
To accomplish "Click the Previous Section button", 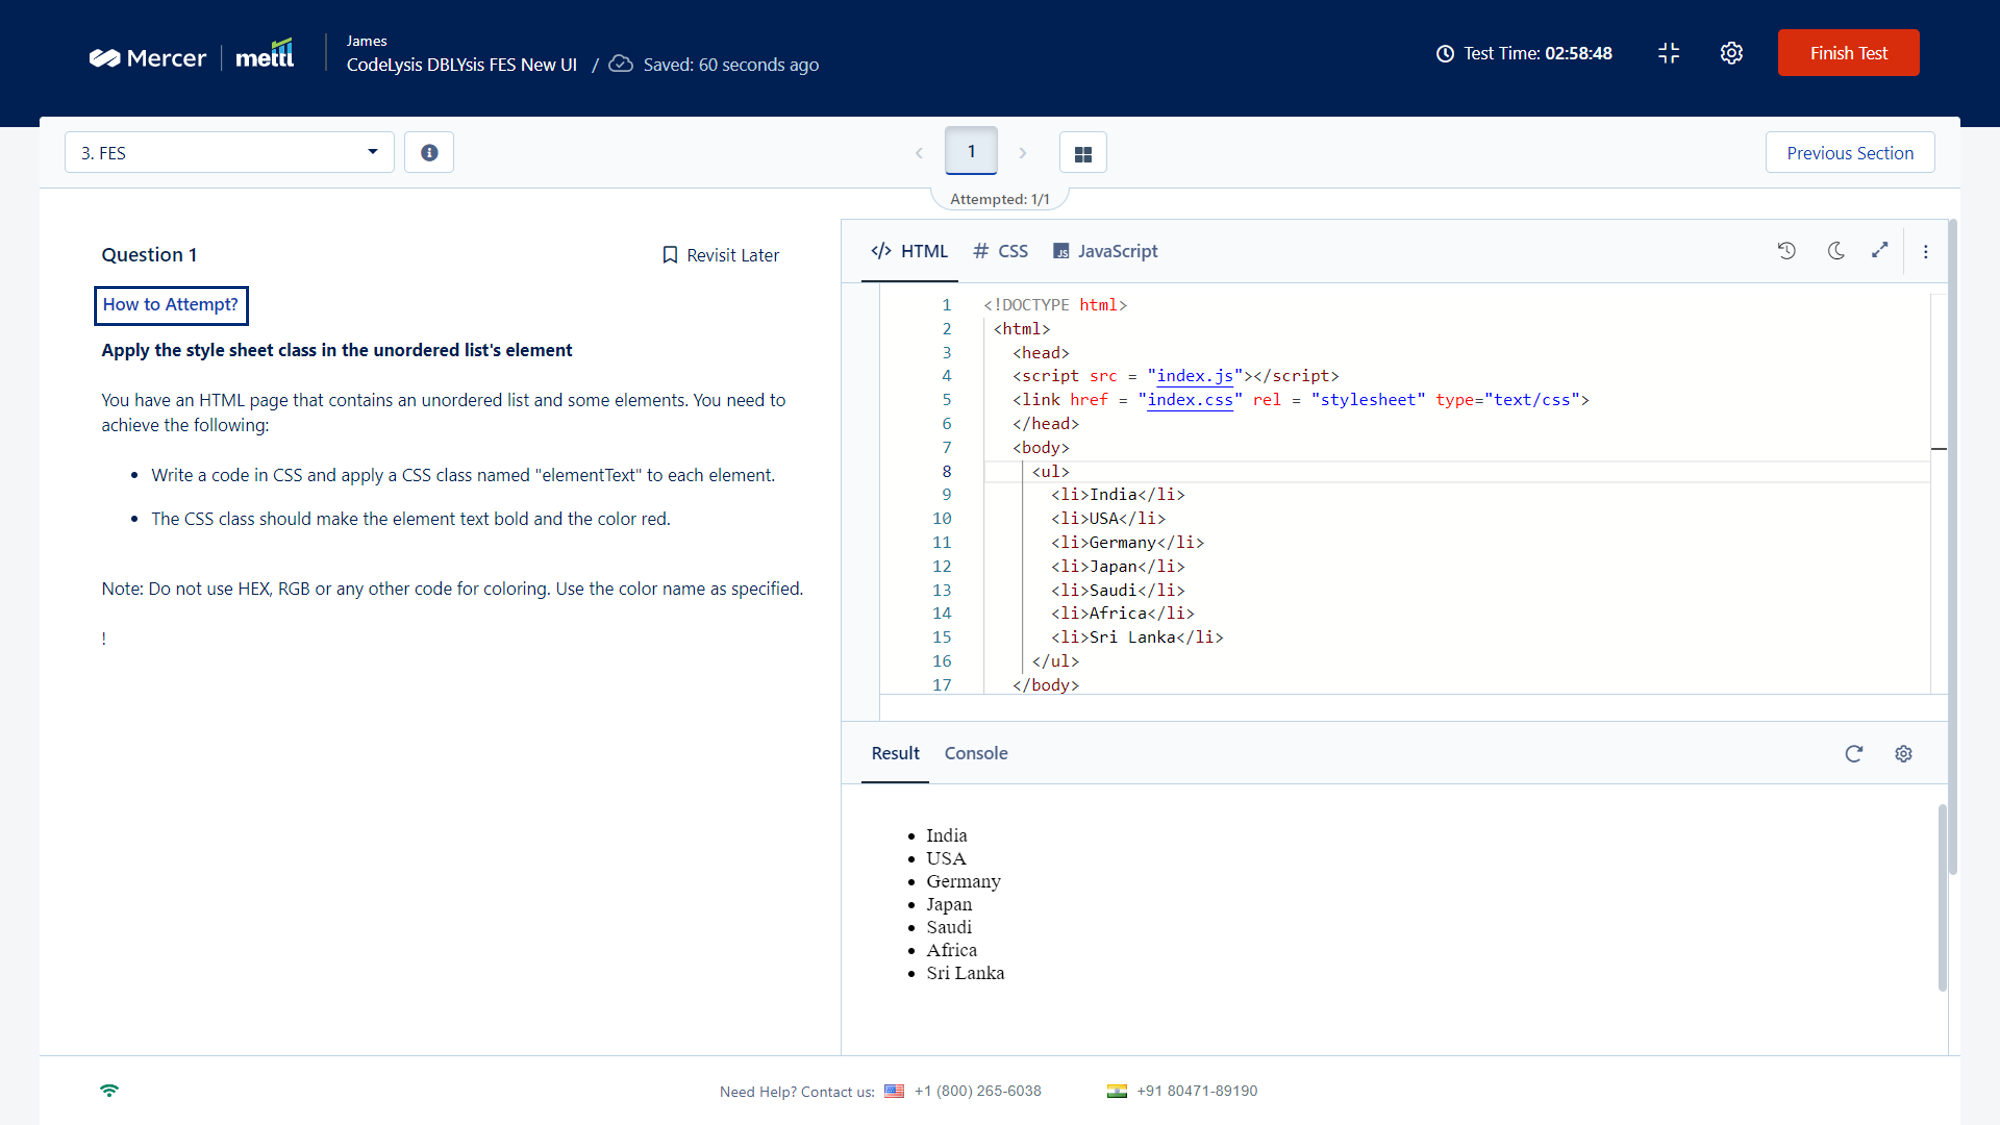I will pyautogui.click(x=1850, y=153).
